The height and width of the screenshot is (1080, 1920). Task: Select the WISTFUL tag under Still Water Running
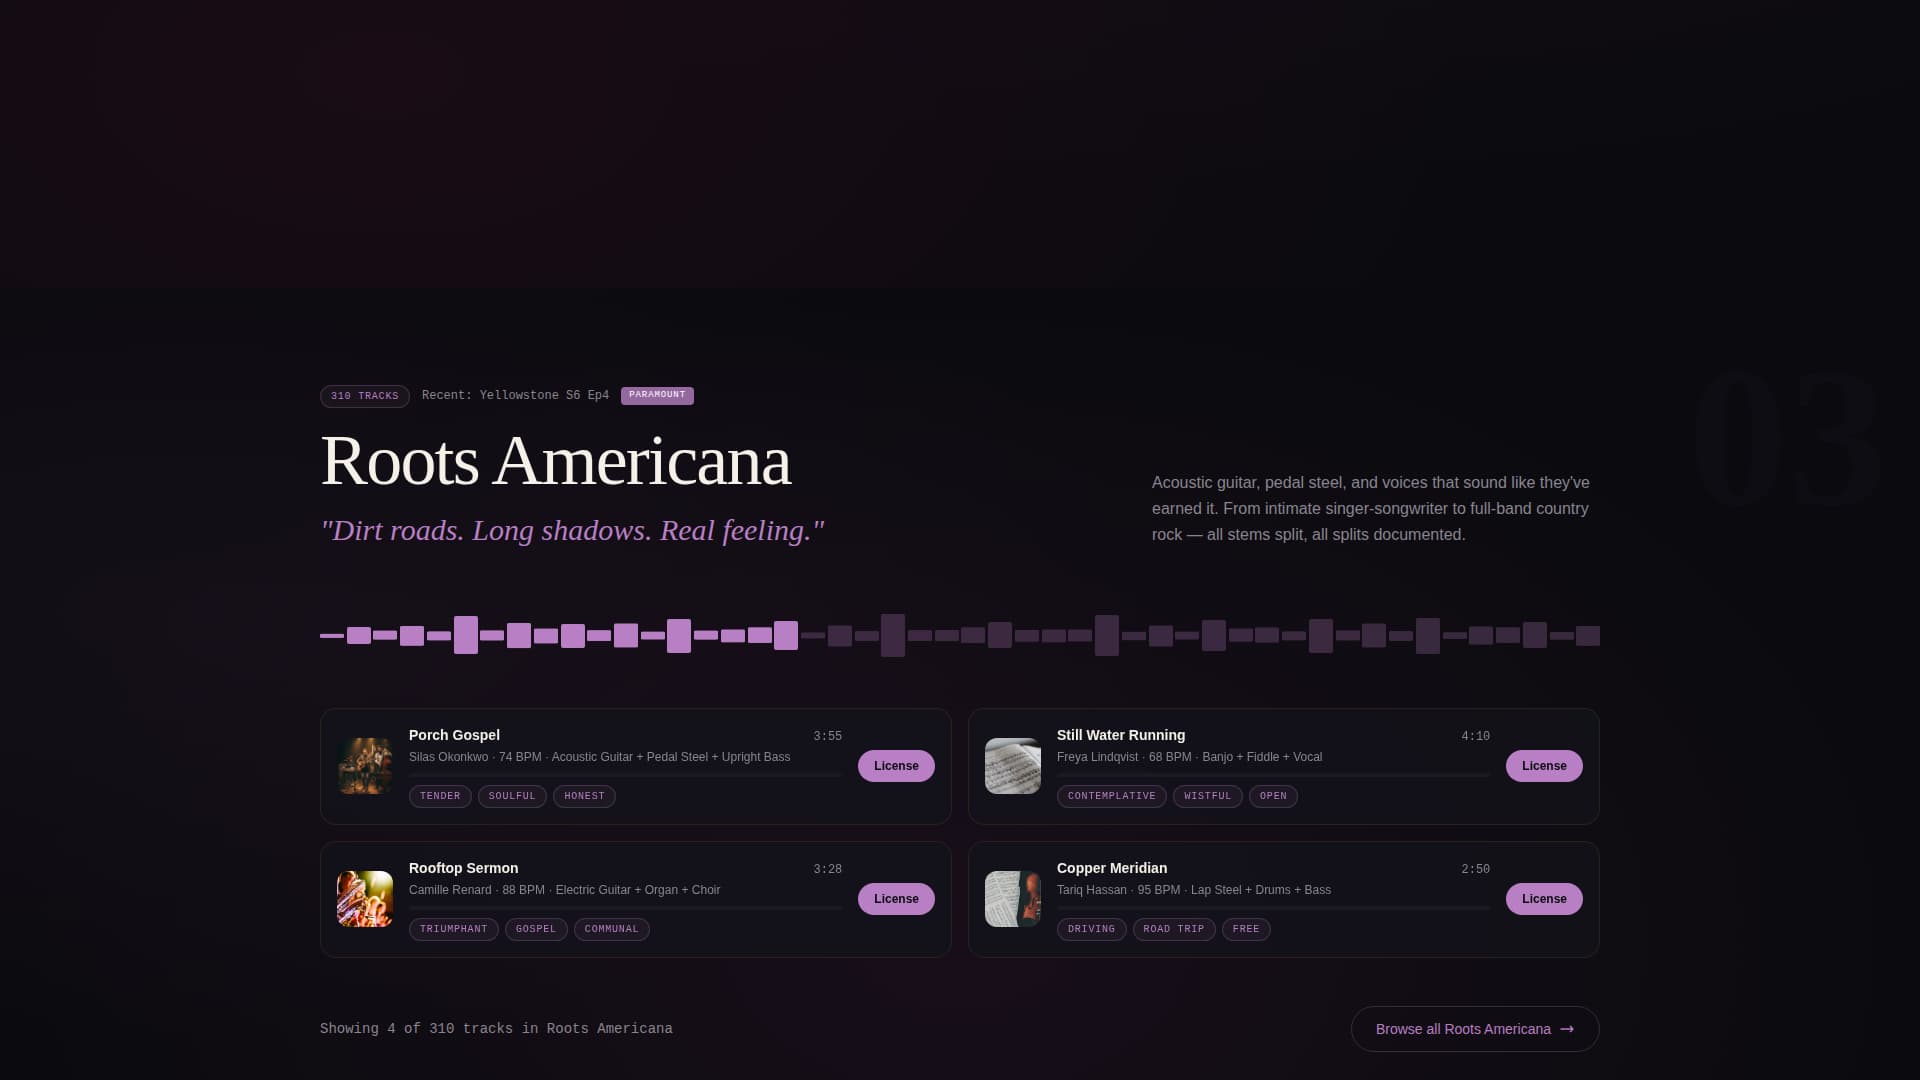[x=1207, y=796]
